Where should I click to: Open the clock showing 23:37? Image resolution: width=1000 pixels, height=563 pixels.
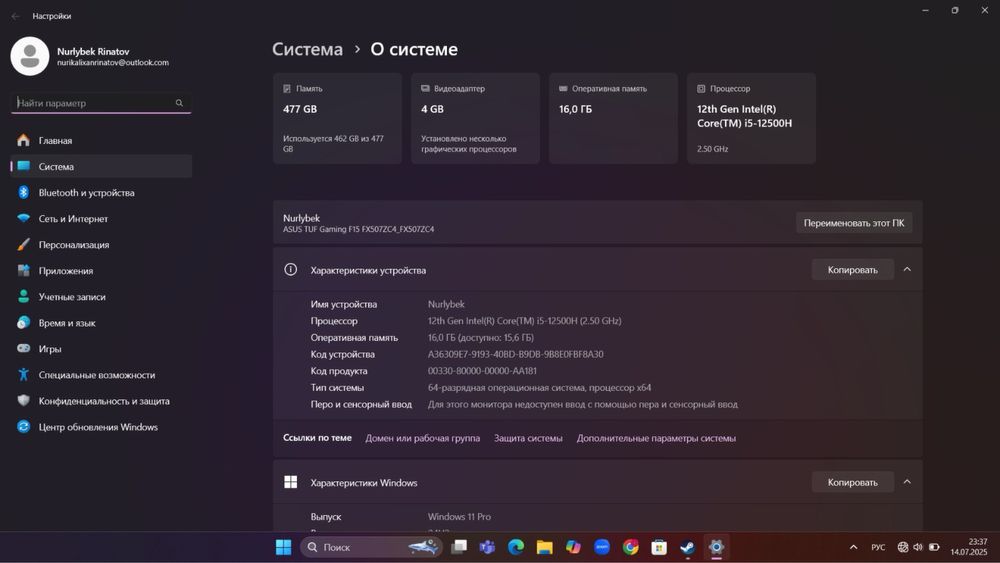coord(969,547)
